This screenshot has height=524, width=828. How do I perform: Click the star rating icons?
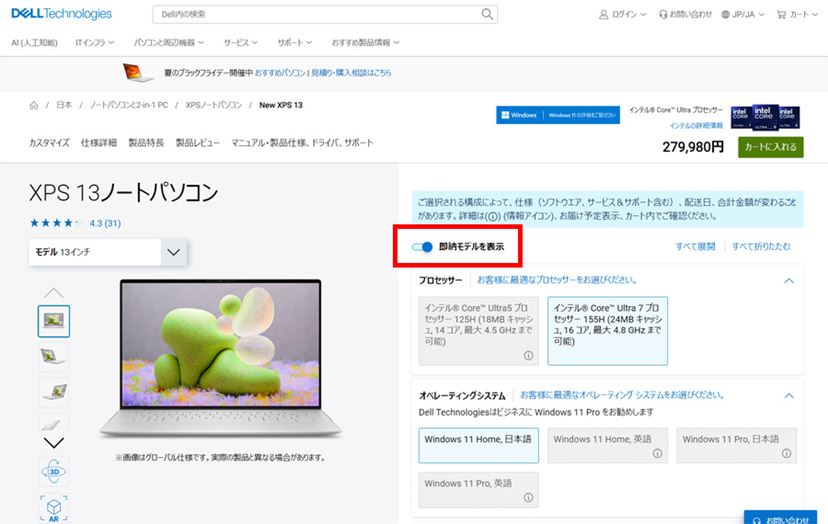click(x=54, y=223)
